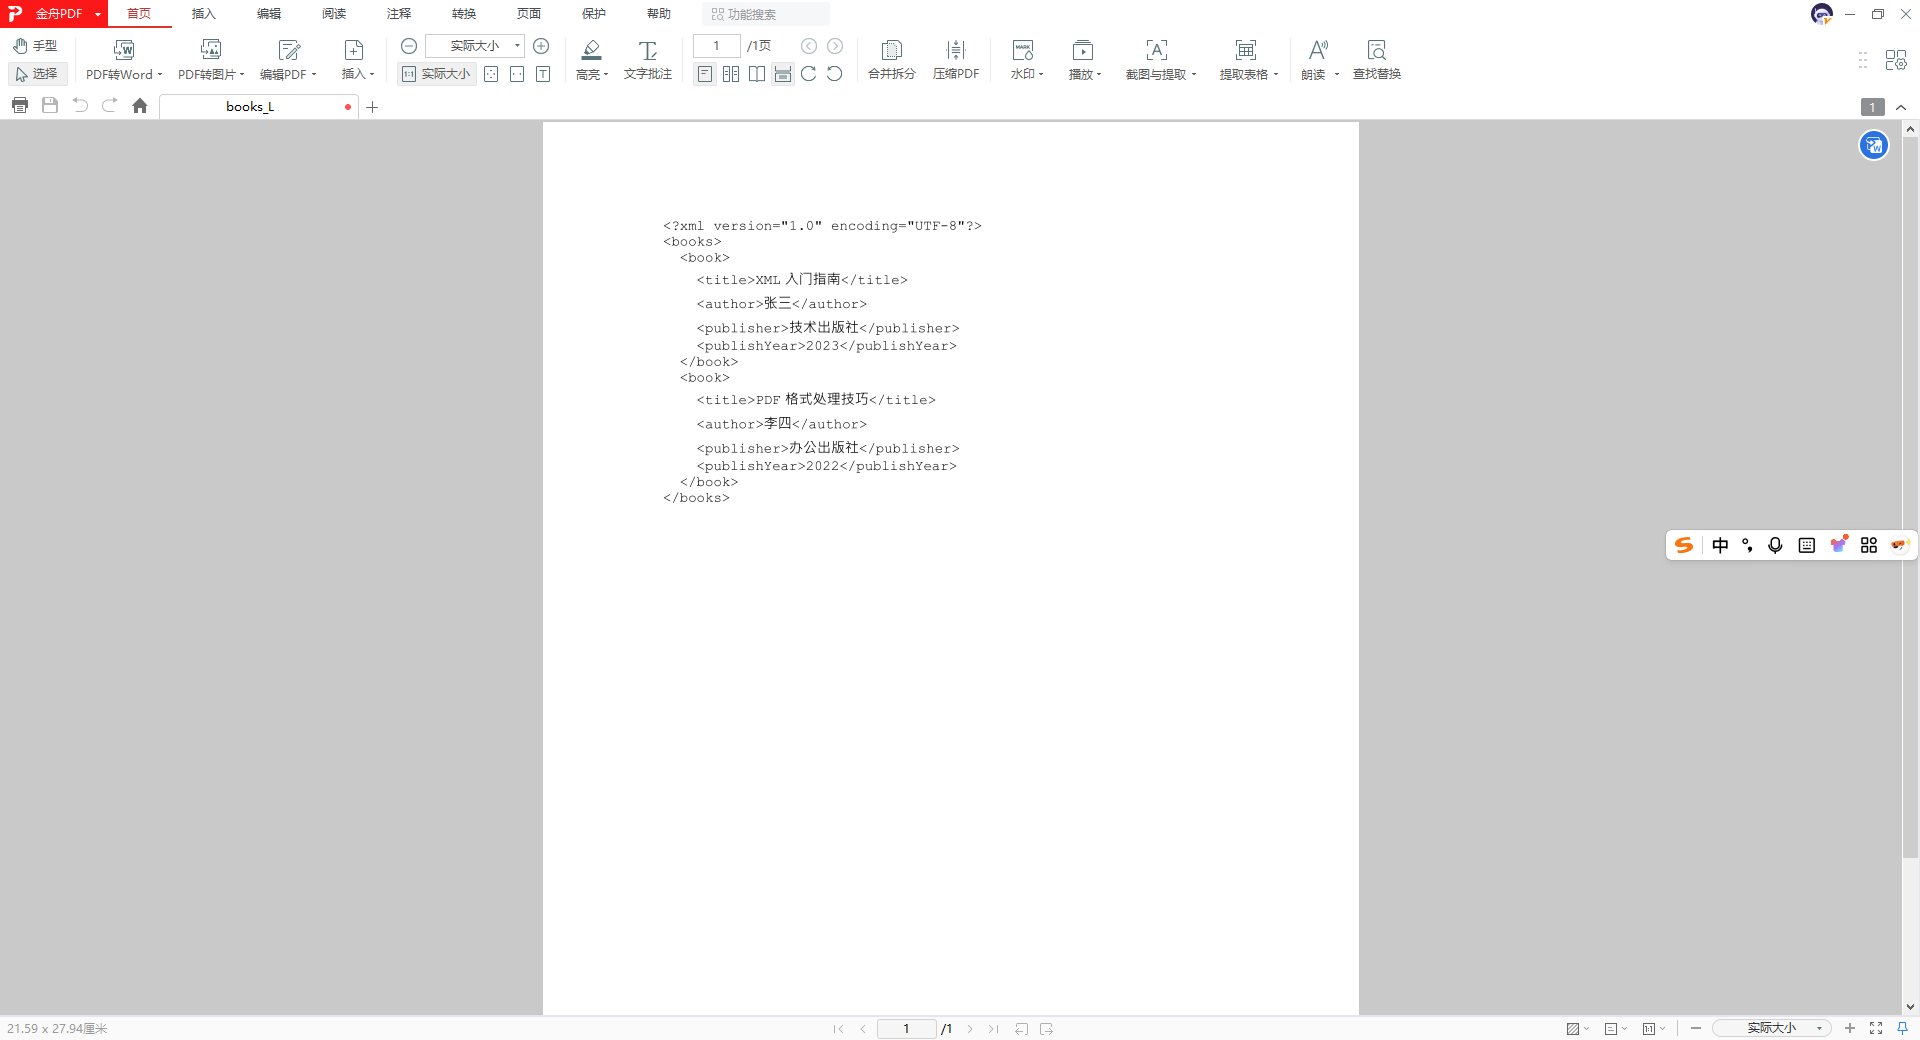Open the toolbar customization grid icon
Image resolution: width=1920 pixels, height=1040 pixels.
1896,60
